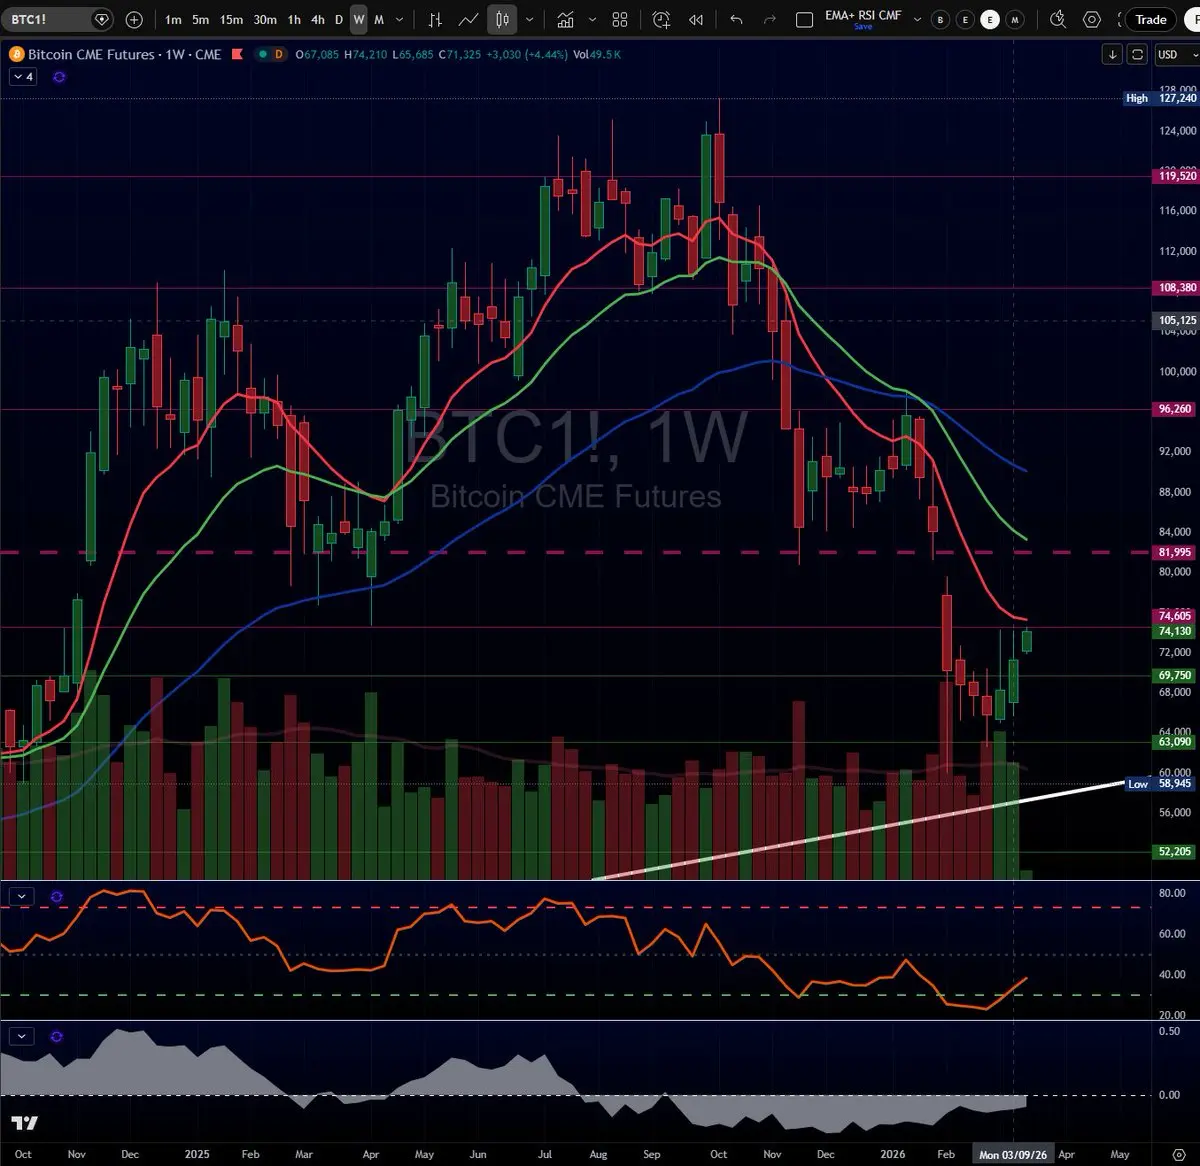The image size is (1200, 1166).
Task: Expand the indicators favorites dropdown arrow
Action: 593,19
